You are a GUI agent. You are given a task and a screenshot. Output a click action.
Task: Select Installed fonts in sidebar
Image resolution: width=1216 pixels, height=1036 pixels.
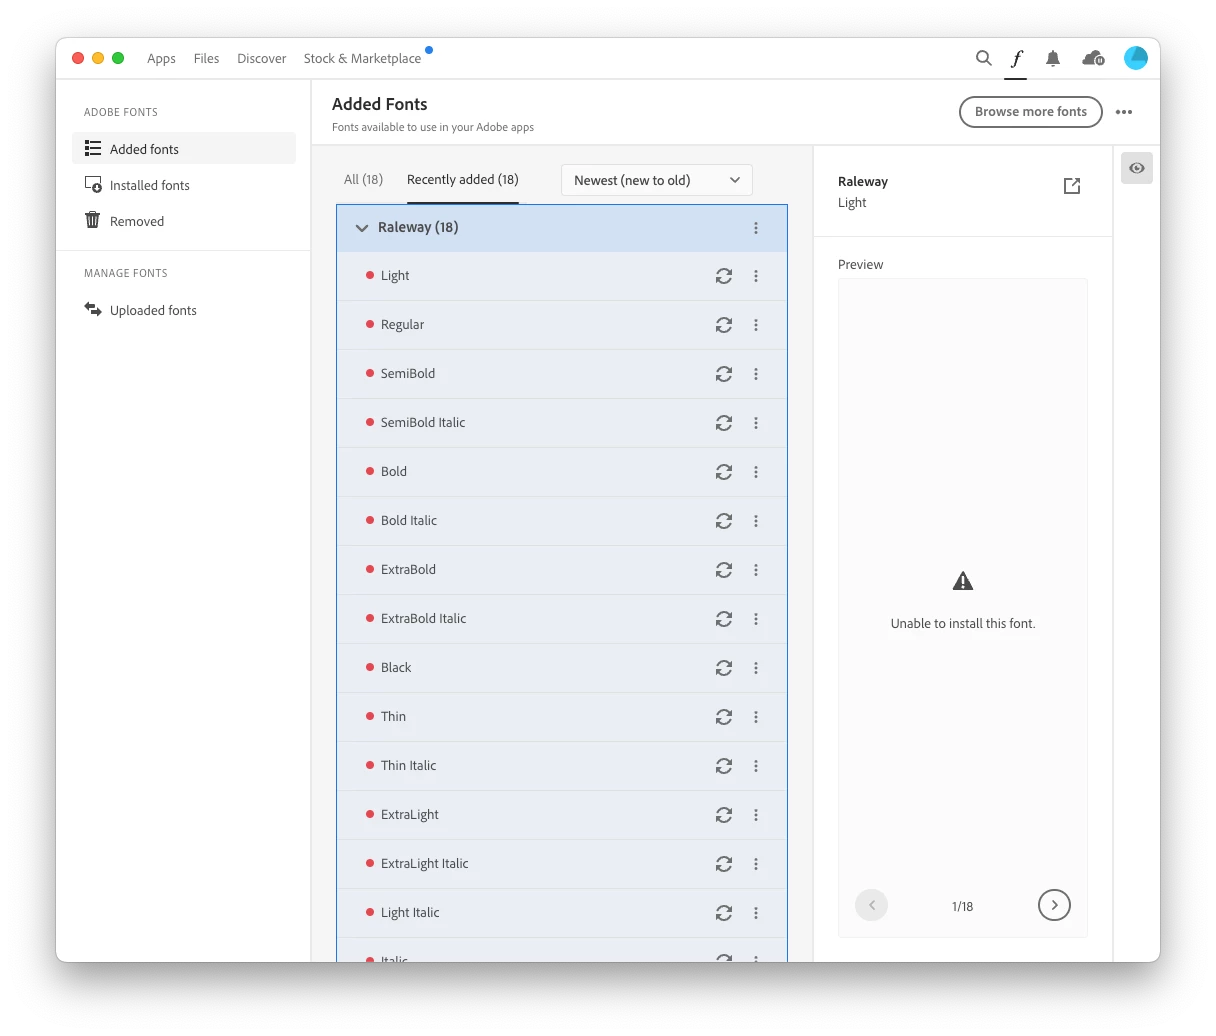(x=184, y=185)
